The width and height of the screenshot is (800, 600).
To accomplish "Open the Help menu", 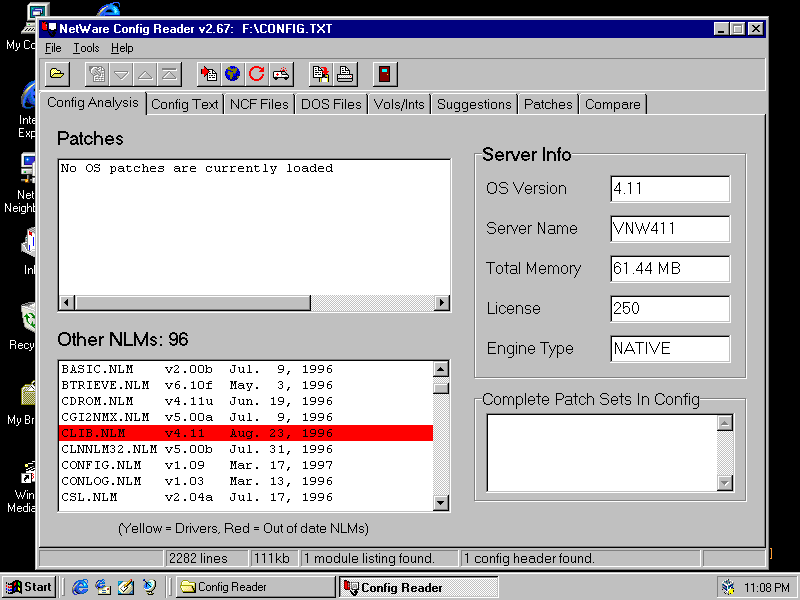I will point(122,48).
